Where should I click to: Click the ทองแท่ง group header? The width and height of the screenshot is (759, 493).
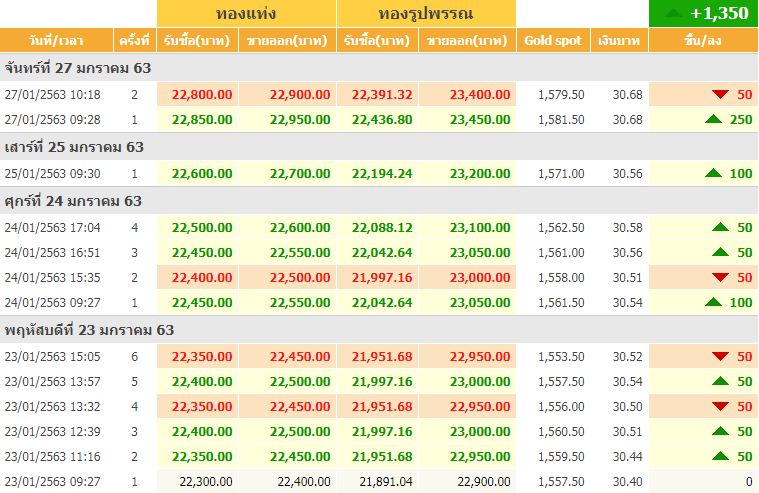[246, 13]
